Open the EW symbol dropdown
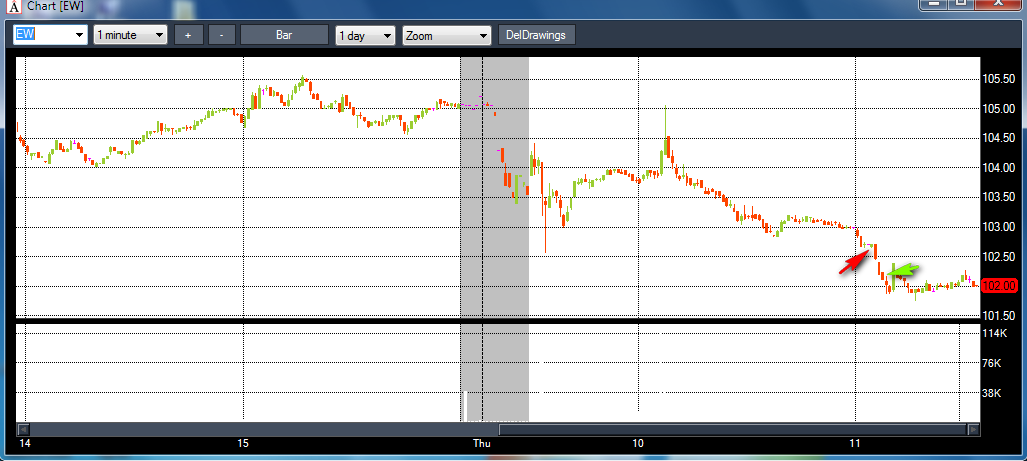This screenshot has height=461, width=1027. click(80, 35)
